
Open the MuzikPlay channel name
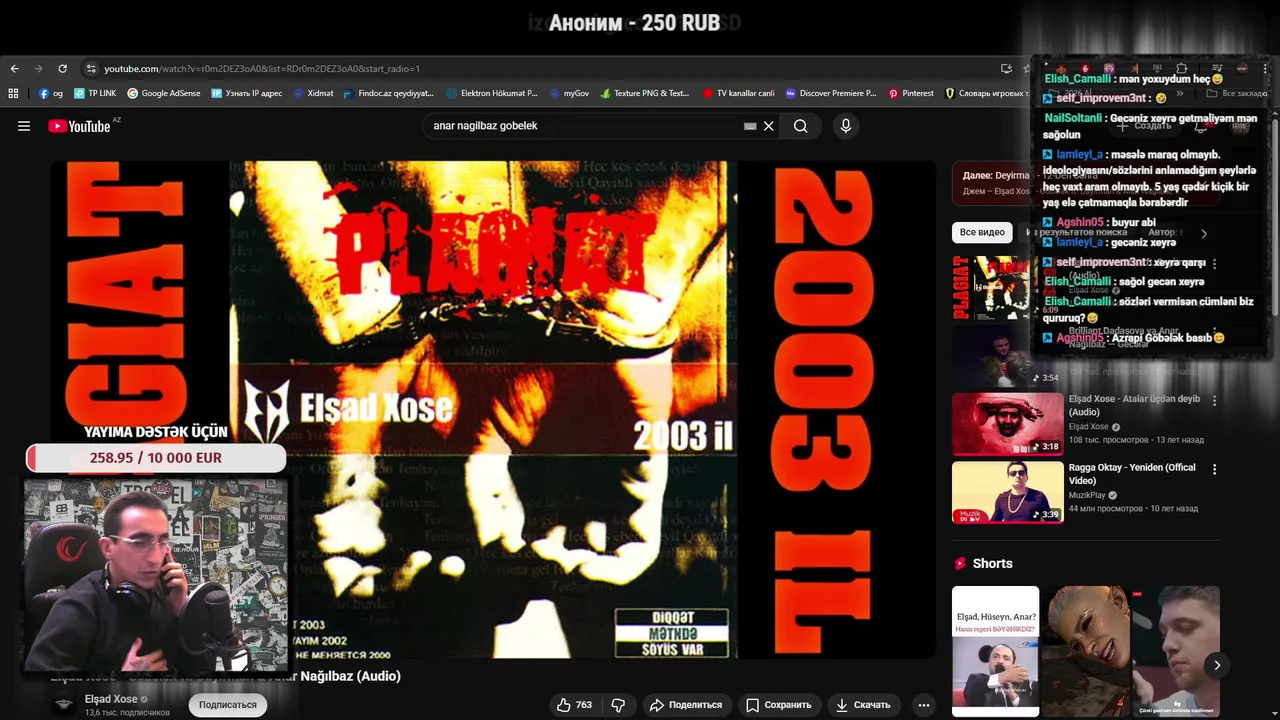coord(1087,495)
